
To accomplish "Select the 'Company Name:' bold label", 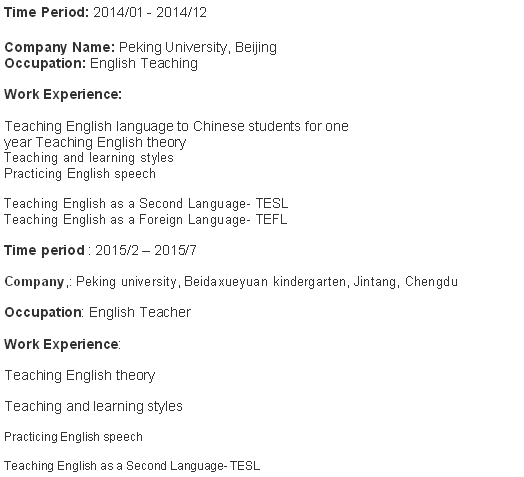I will [x=60, y=47].
